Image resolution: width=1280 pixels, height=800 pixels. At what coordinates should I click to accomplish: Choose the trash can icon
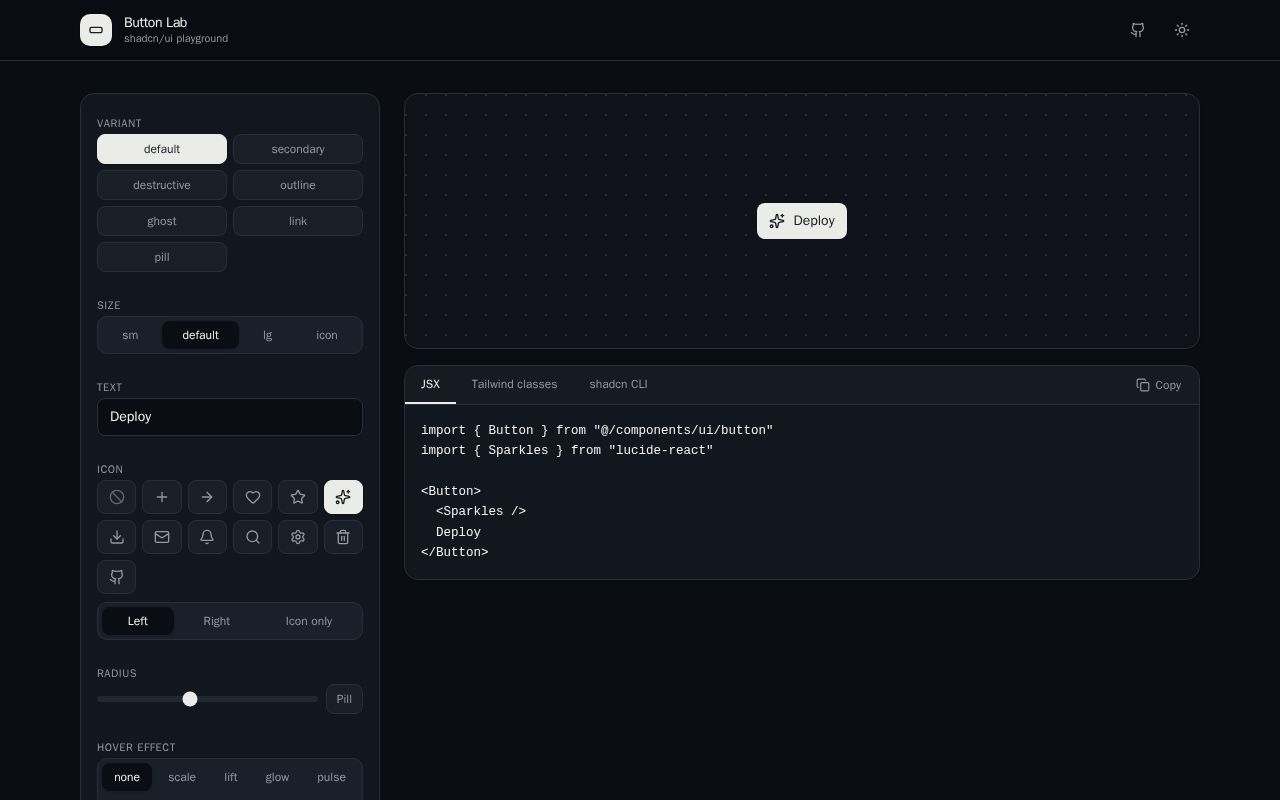[x=343, y=537]
